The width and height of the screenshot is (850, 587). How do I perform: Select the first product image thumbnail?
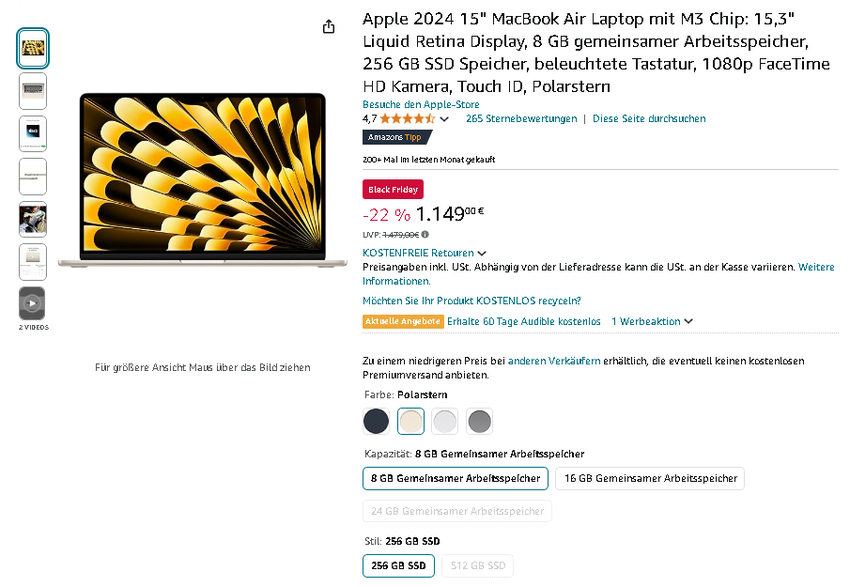point(32,48)
